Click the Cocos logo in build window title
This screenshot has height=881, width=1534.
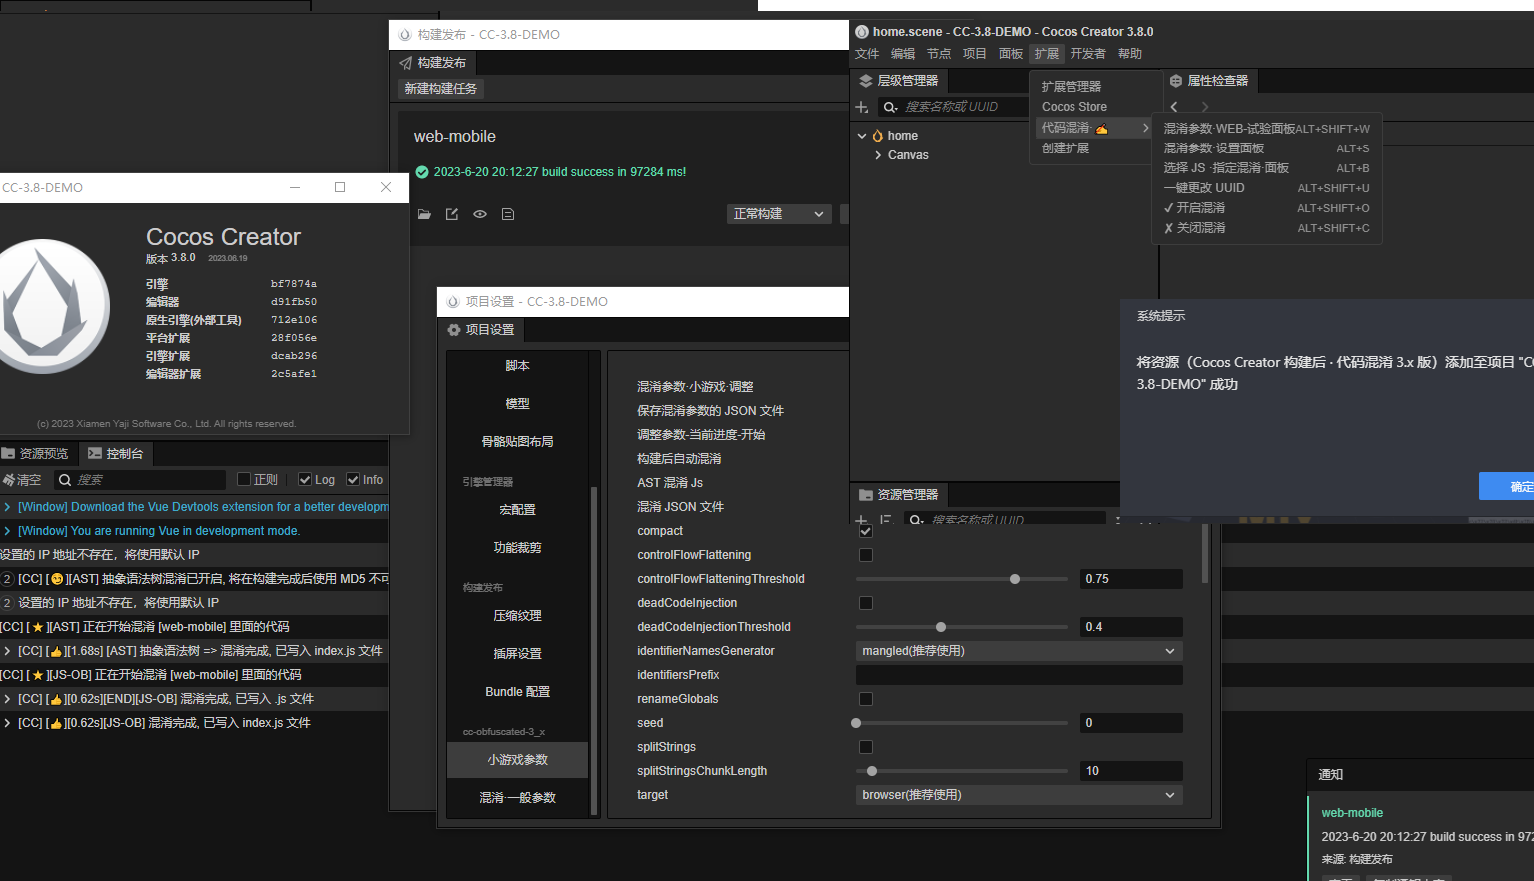[405, 35]
